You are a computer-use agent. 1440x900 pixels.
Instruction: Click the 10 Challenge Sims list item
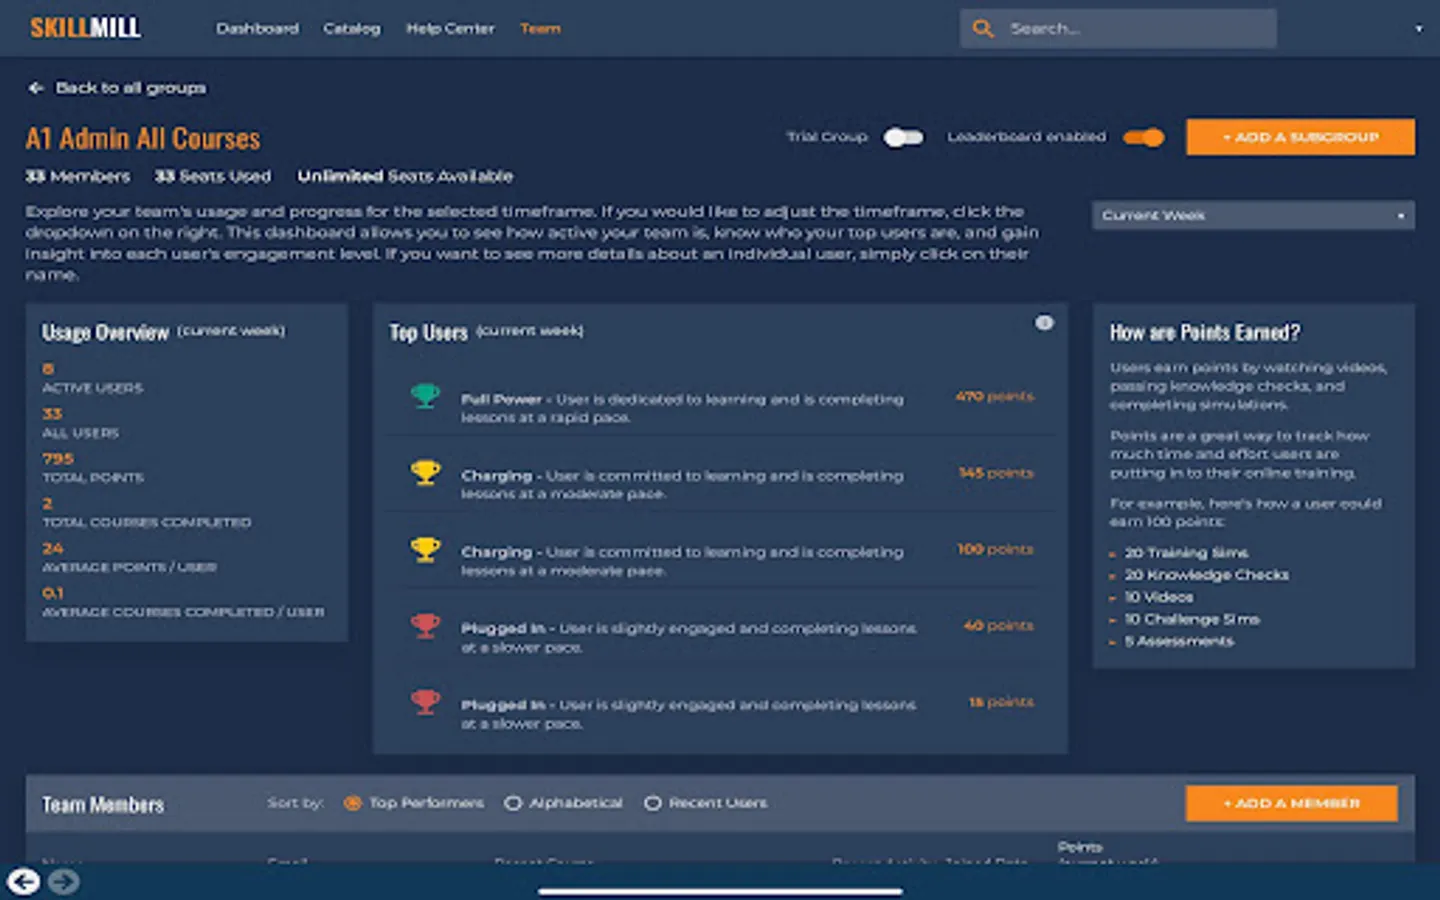pos(1192,619)
